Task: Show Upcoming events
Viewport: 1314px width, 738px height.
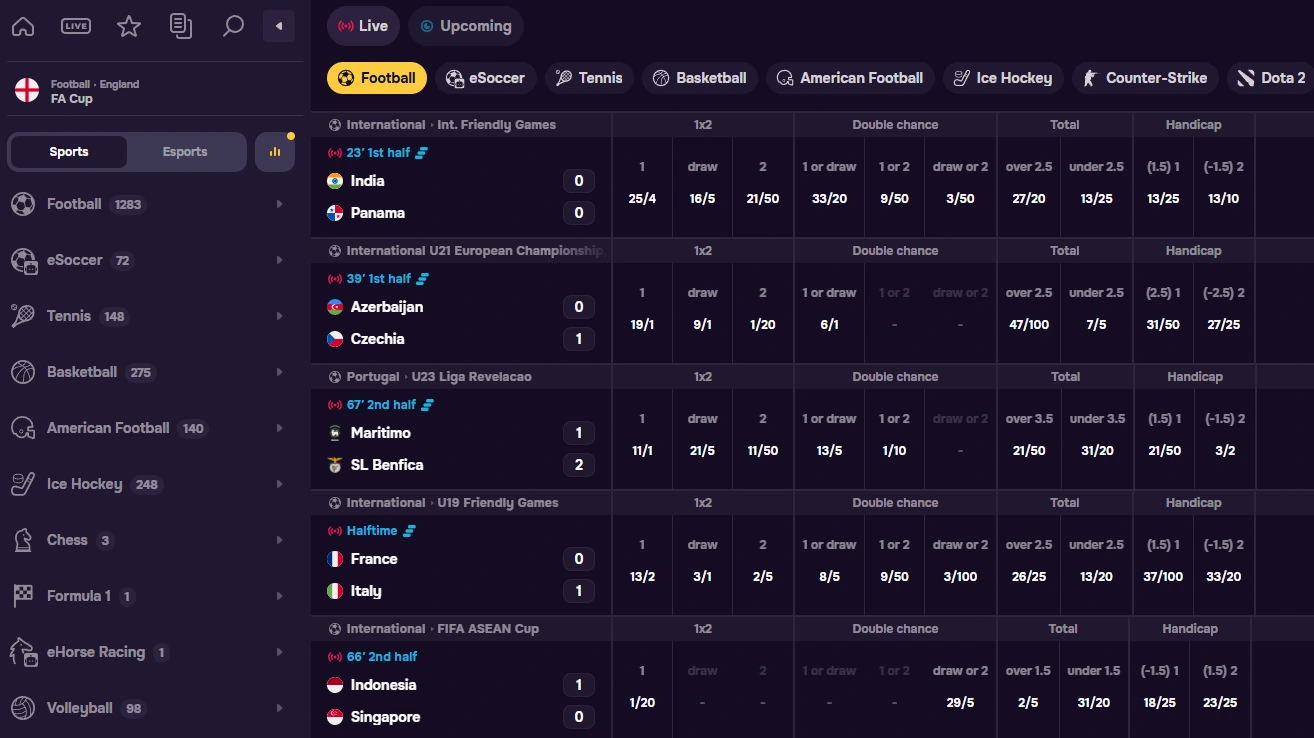Action: point(466,26)
